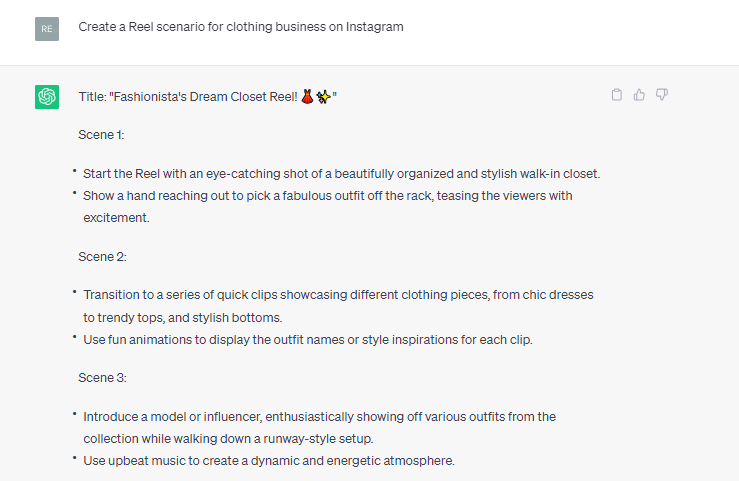Viewport: 739px width, 481px height.
Task: Click the thumbs down icon
Action: pos(662,95)
